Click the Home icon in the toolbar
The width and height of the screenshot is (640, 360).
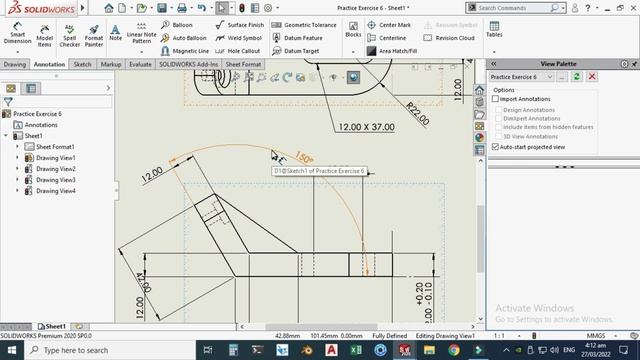point(109,8)
